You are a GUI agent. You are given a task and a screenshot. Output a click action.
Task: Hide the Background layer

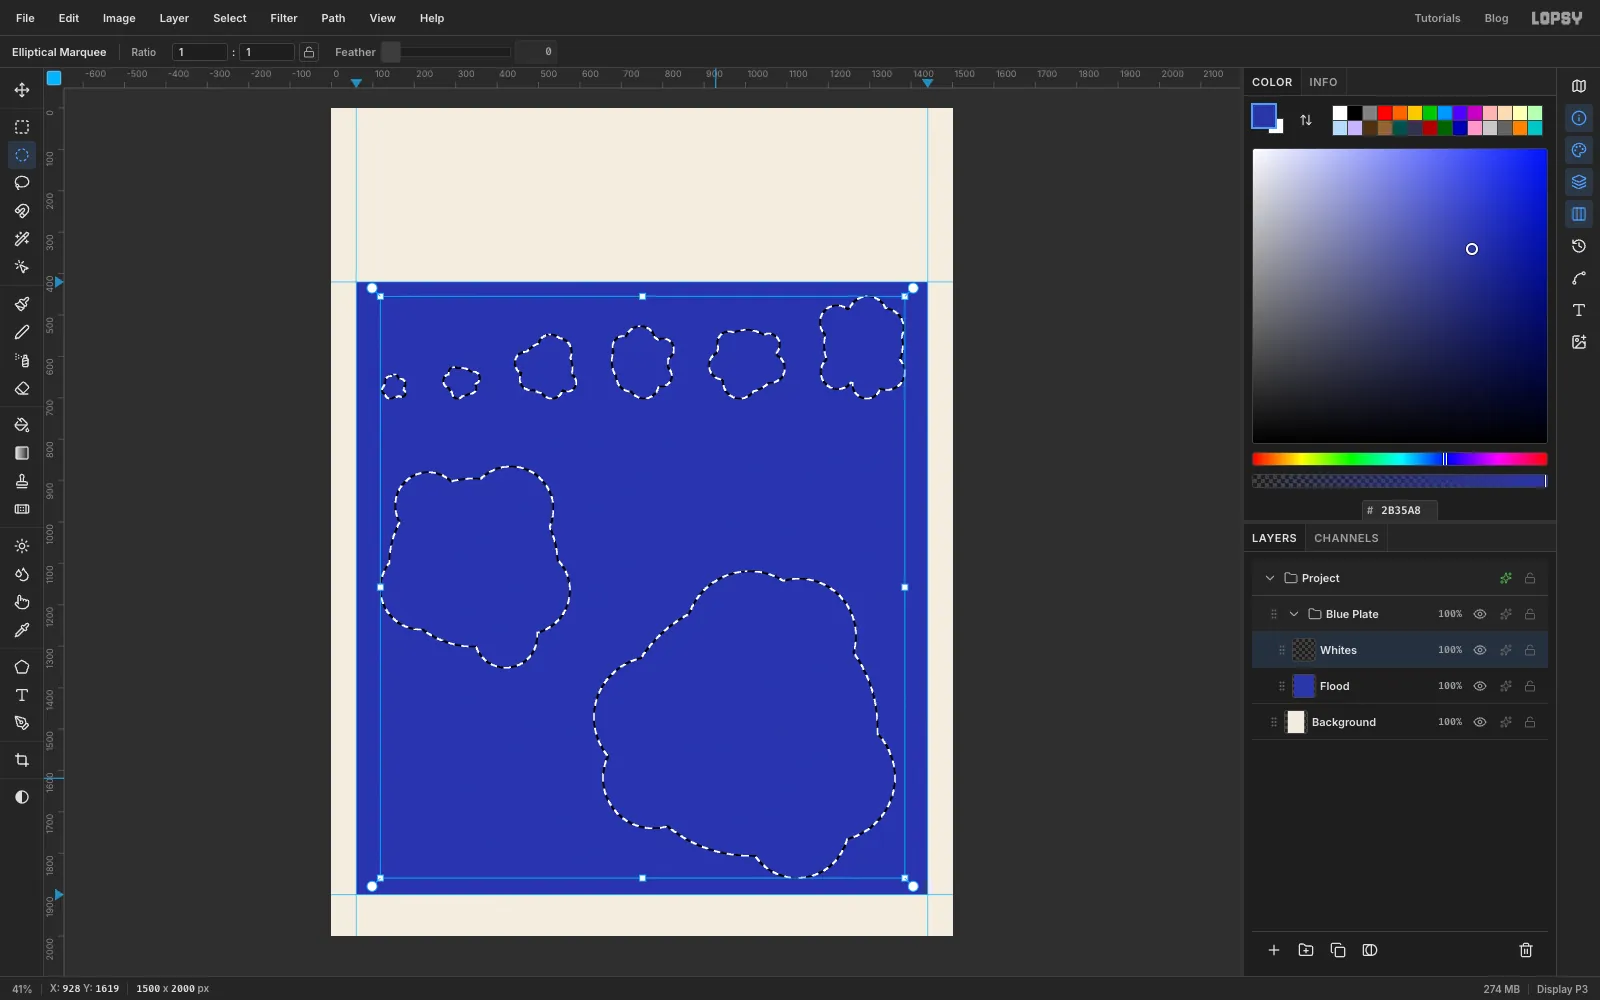(x=1480, y=722)
